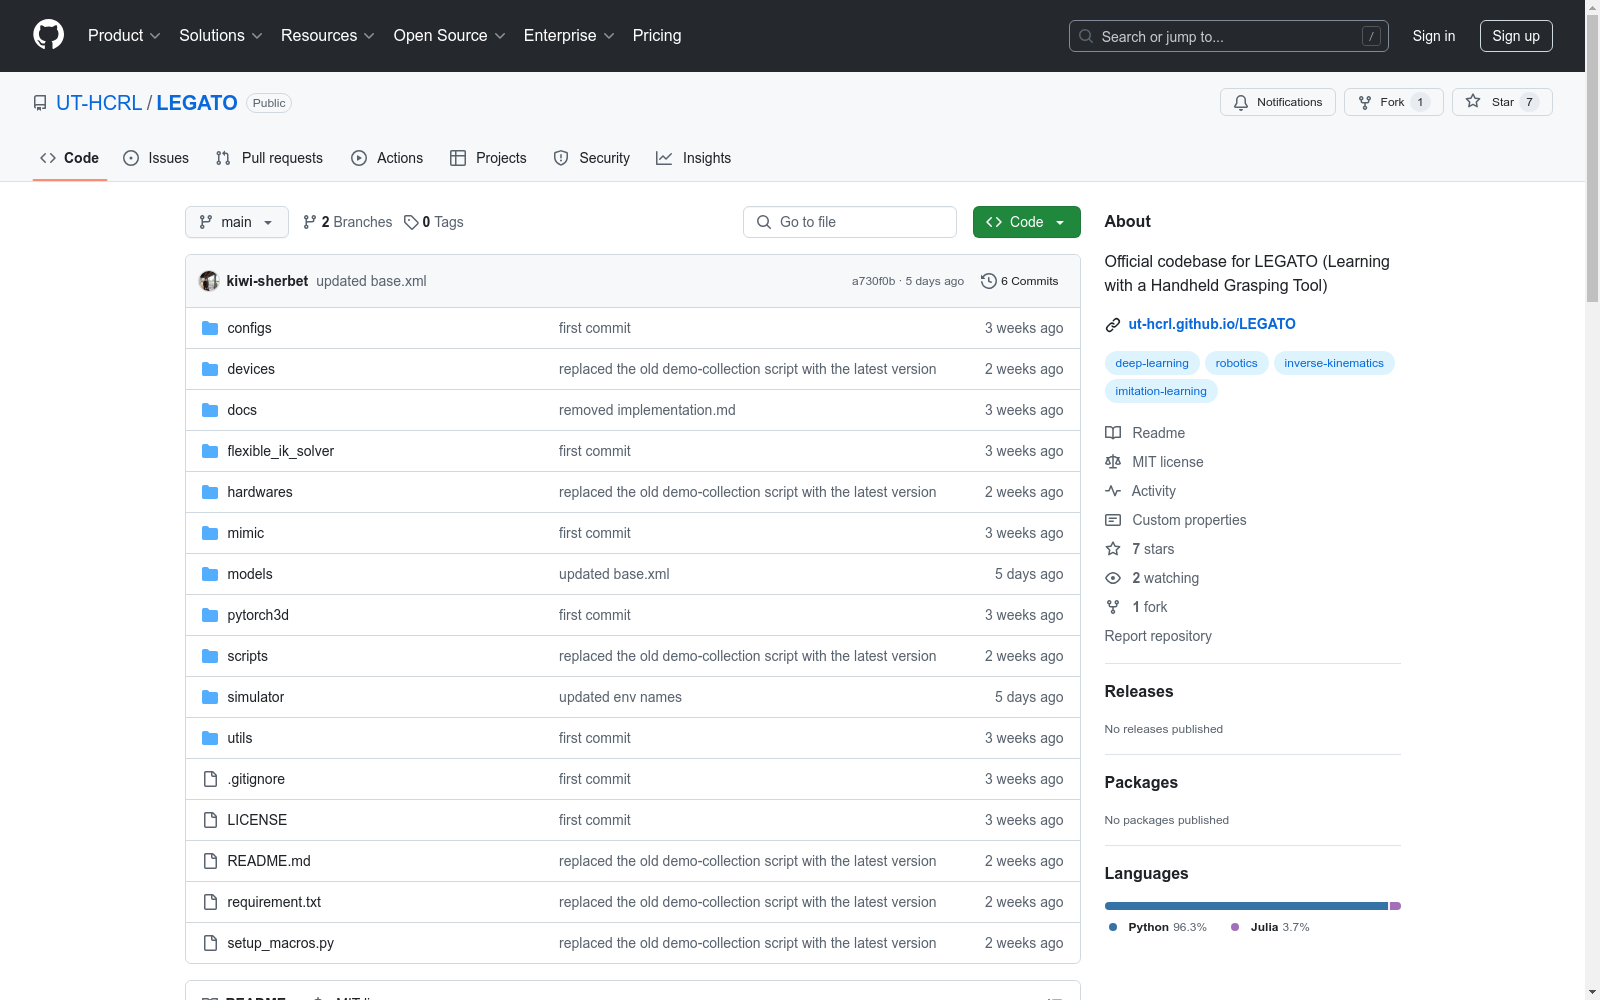This screenshot has height=1000, width=1600.
Task: Open the Insights tab
Action: pyautogui.click(x=693, y=158)
